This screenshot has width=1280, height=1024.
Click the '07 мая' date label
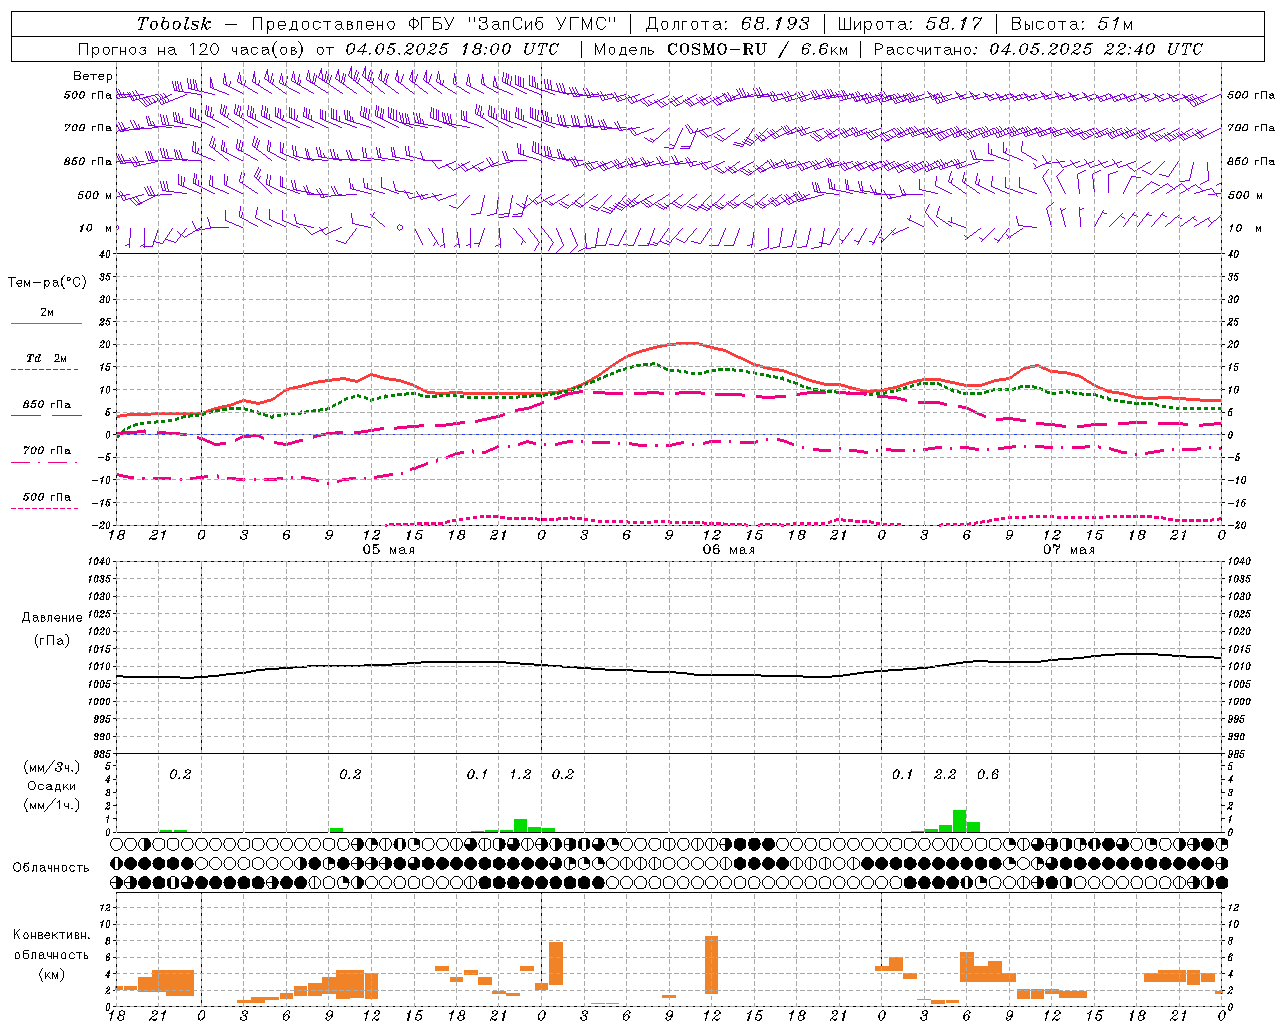[1068, 550]
